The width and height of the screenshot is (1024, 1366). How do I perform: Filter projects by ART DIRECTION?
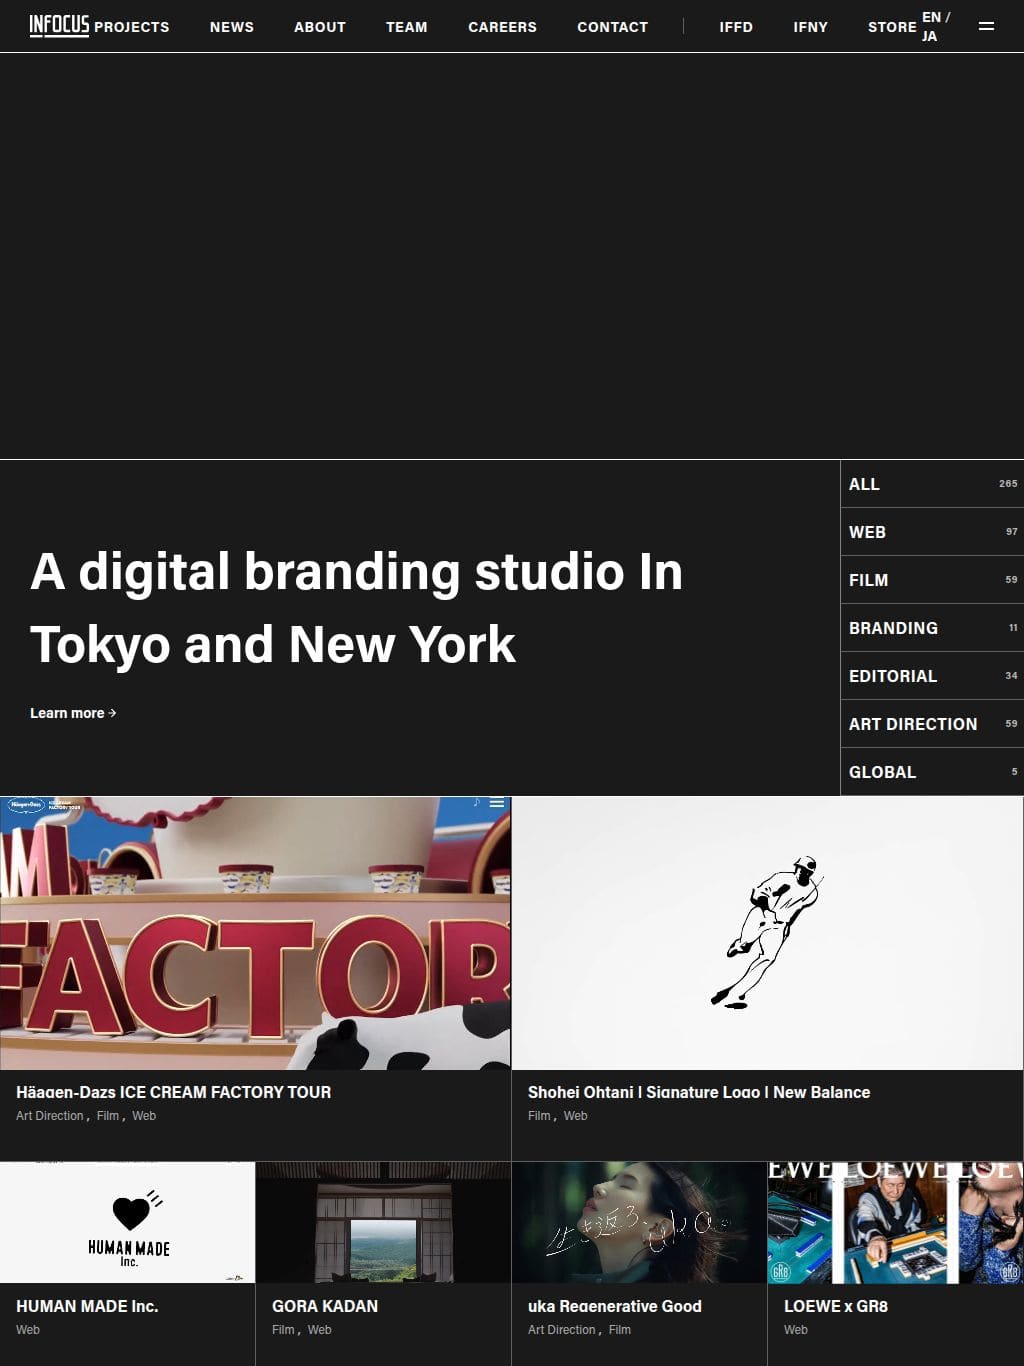pos(932,724)
